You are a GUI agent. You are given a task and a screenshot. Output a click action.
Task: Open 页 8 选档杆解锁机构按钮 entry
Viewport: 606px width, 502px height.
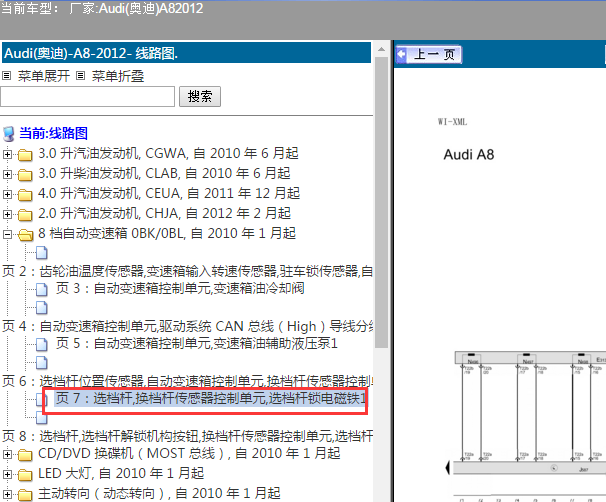pyautogui.click(x=187, y=436)
